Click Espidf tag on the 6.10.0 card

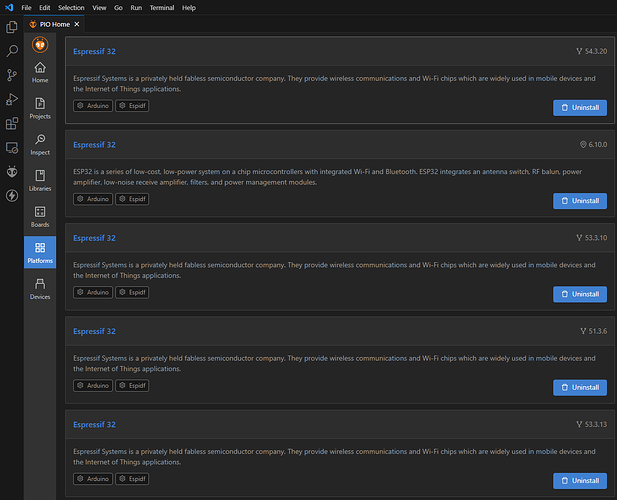pos(132,199)
